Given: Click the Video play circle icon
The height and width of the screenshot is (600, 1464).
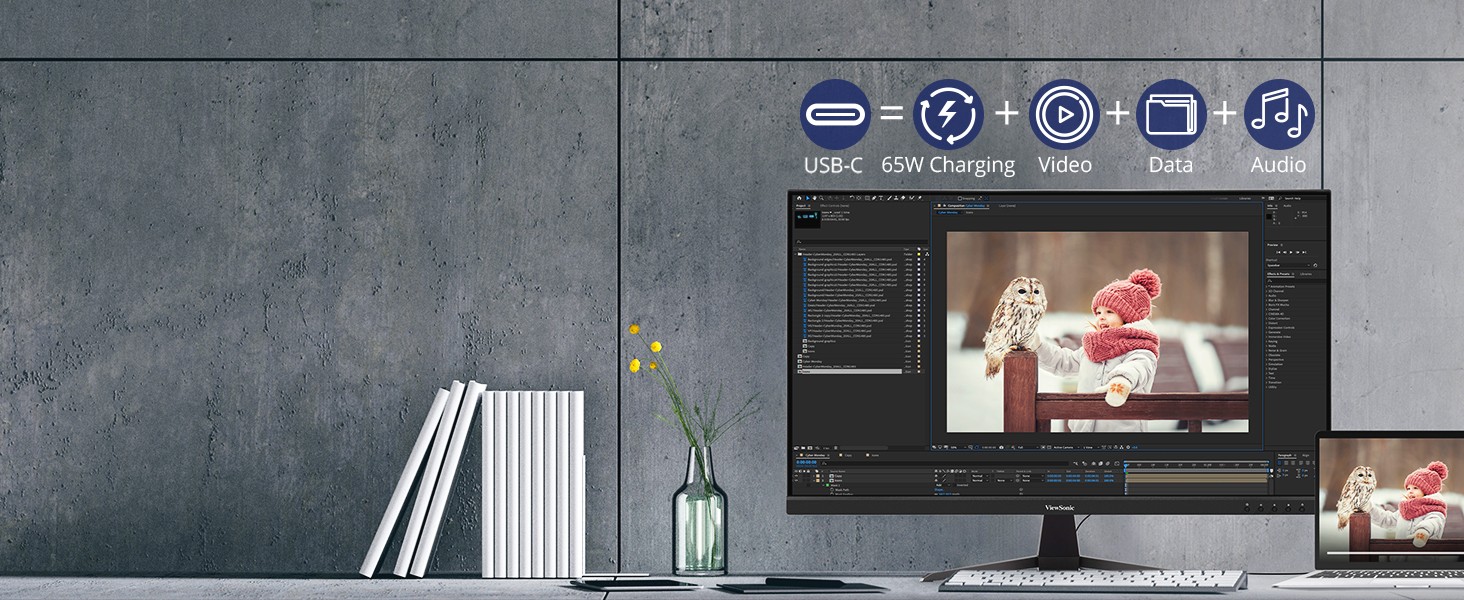Looking at the screenshot, I should [1064, 114].
